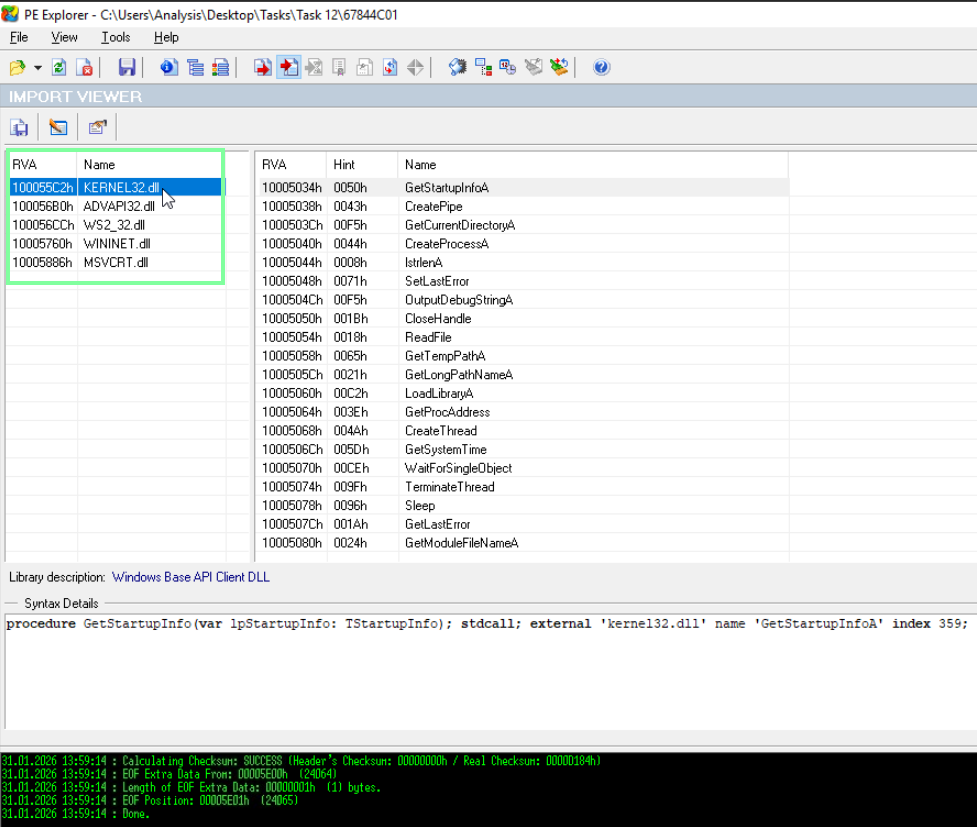Screen dimensions: 977x827
Task: Click the blue Help question mark icon
Action: 601,67
